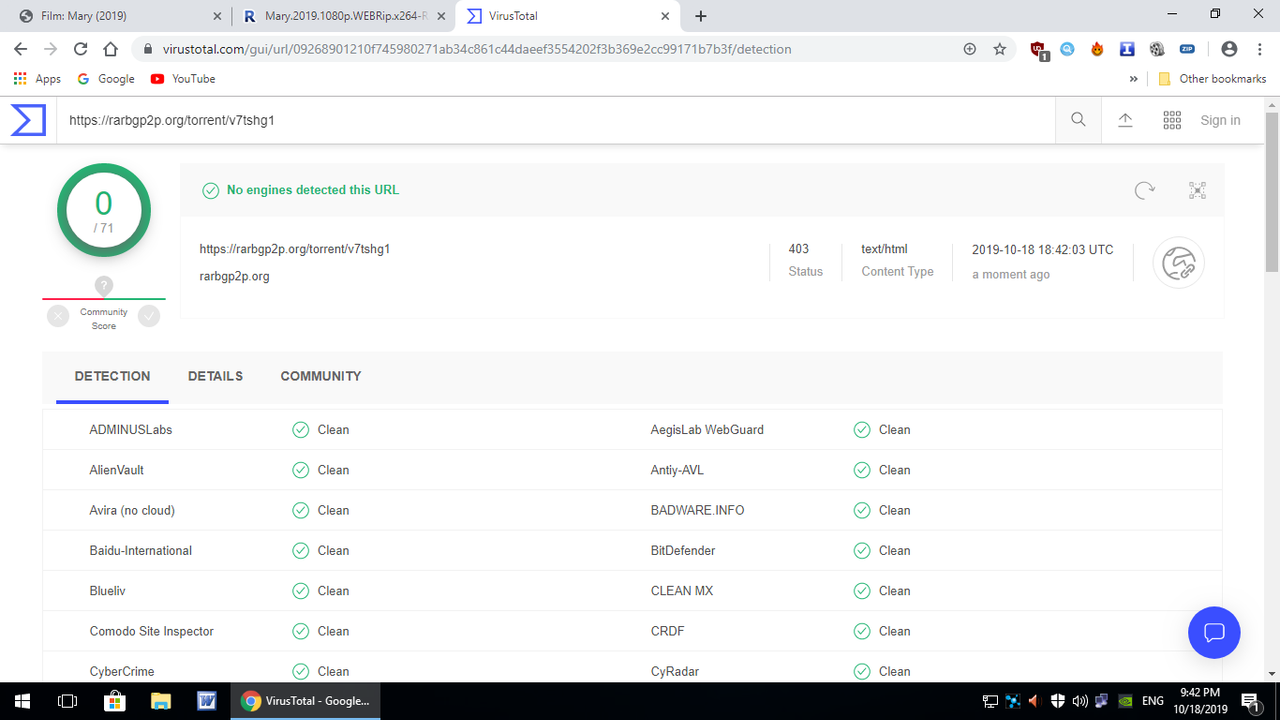Click the upload file icon
The width and height of the screenshot is (1280, 720).
[1125, 120]
